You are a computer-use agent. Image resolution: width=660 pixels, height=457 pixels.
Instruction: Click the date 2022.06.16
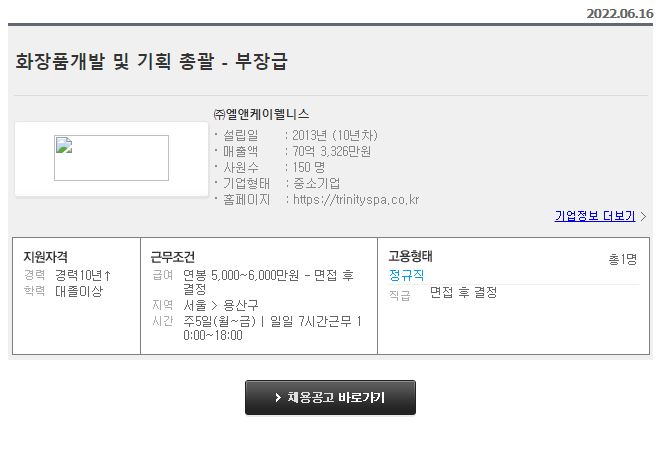pos(620,13)
